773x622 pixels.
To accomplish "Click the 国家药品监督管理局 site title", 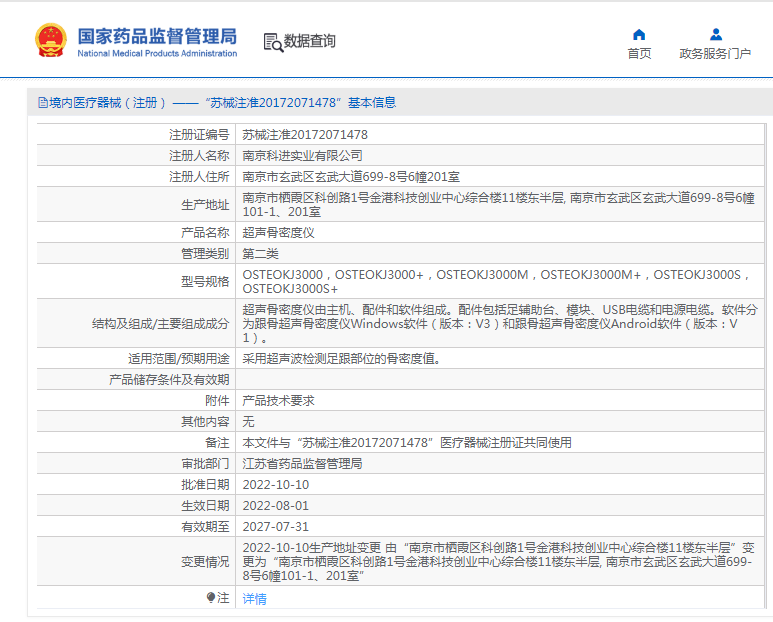I will pos(157,36).
